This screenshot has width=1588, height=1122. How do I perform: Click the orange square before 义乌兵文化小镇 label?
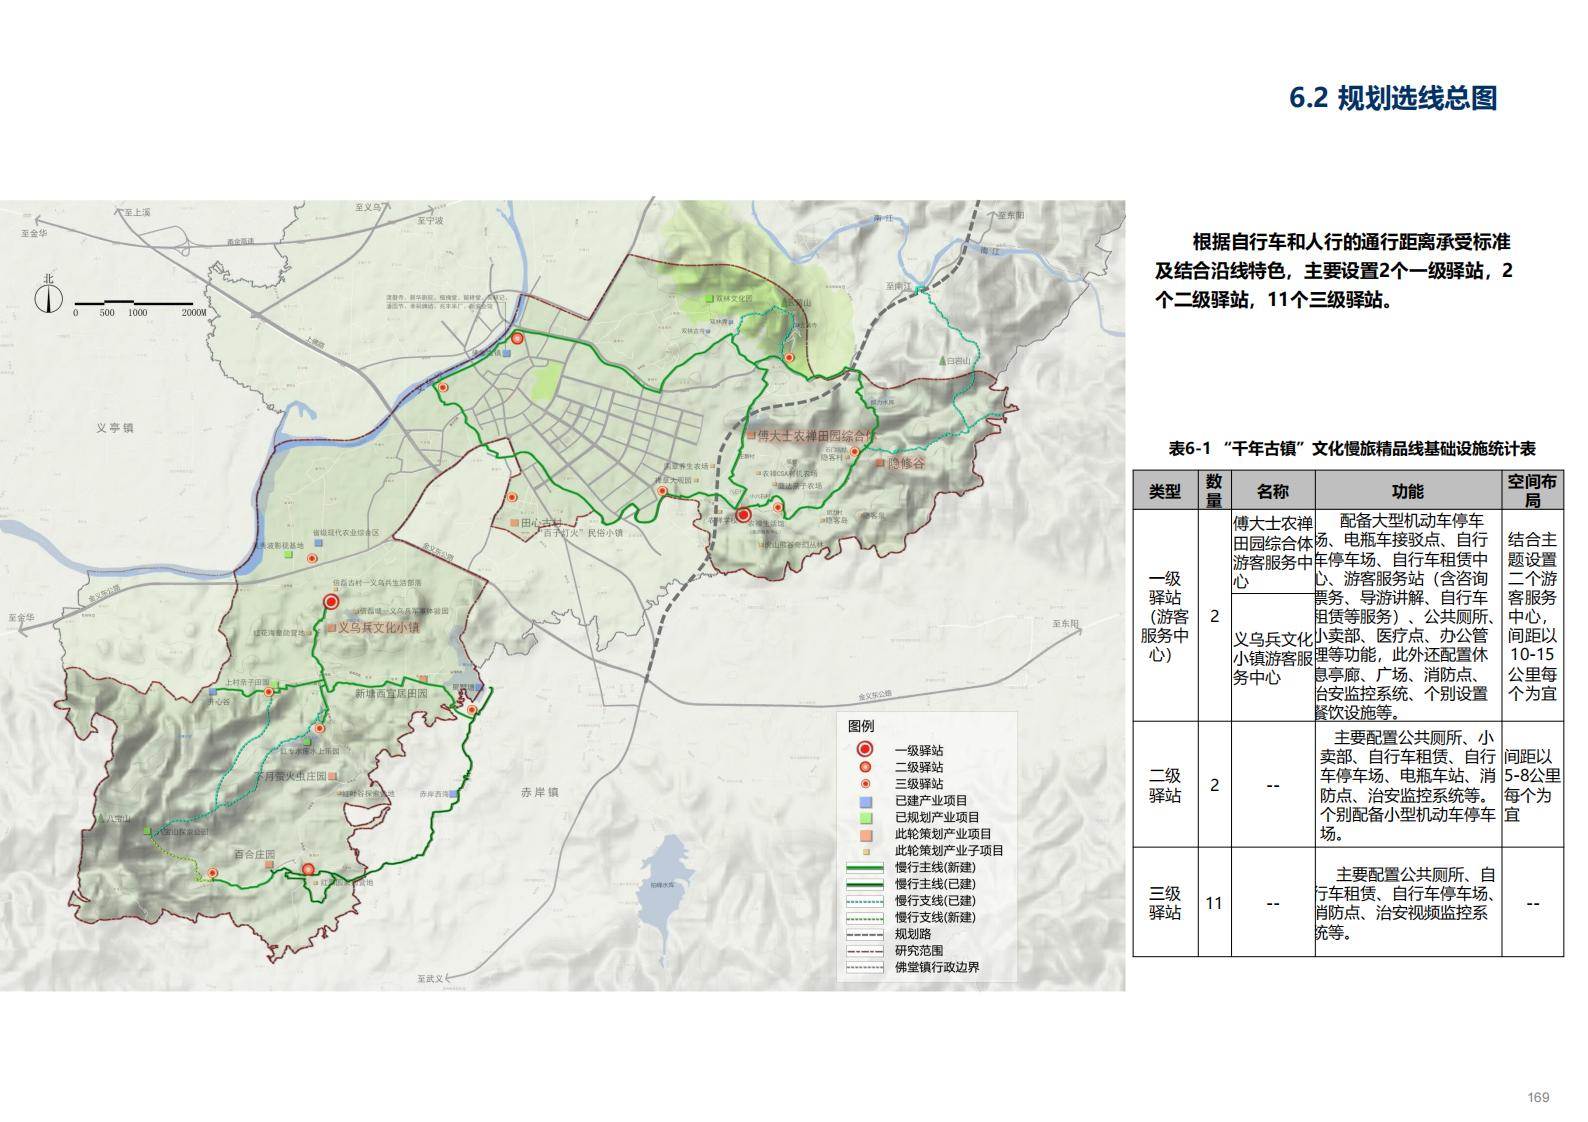[x=331, y=628]
